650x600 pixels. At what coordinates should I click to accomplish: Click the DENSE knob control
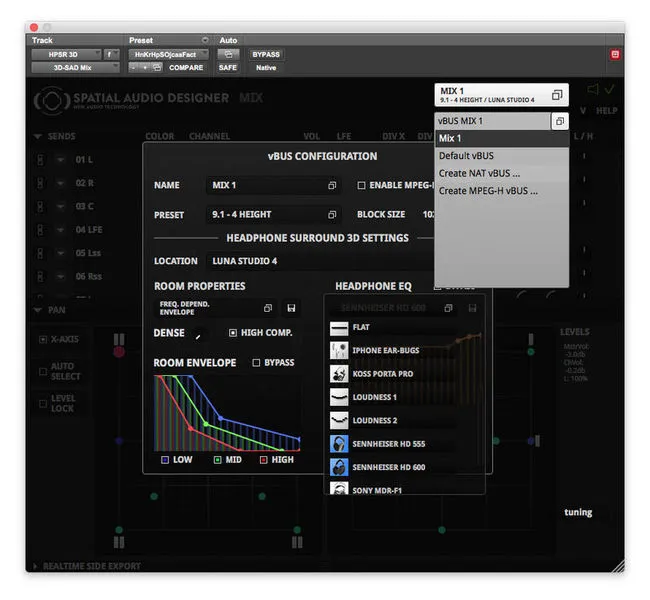click(198, 336)
